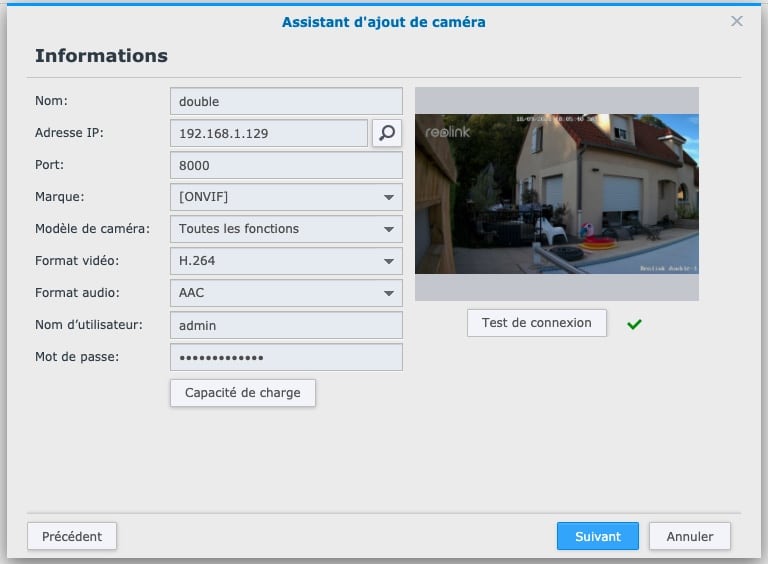Click the Mot de passe: label
The width and height of the screenshot is (768, 564).
(x=77, y=357)
